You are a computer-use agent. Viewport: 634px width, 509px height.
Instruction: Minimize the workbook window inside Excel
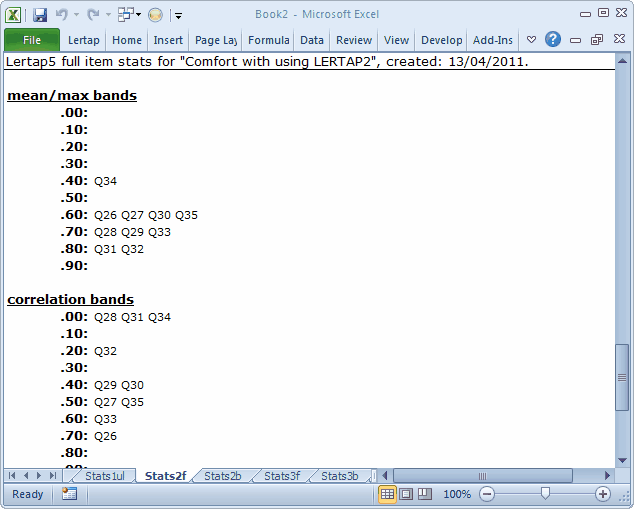575,40
